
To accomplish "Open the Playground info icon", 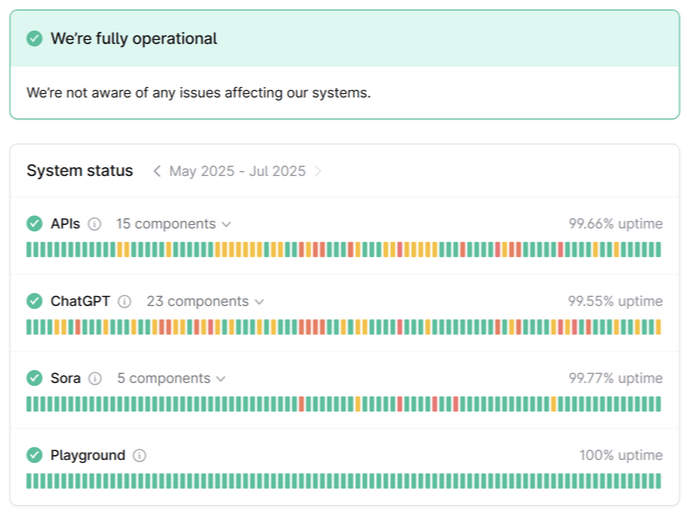I will click(x=139, y=455).
